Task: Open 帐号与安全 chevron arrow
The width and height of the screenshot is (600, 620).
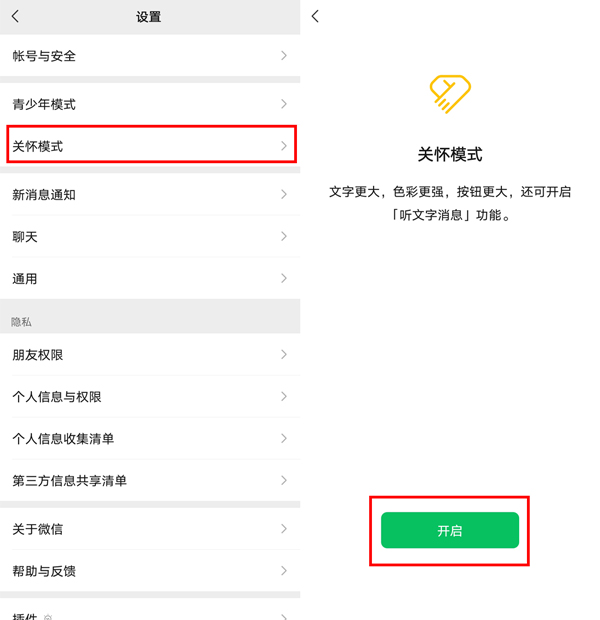Action: click(x=284, y=56)
